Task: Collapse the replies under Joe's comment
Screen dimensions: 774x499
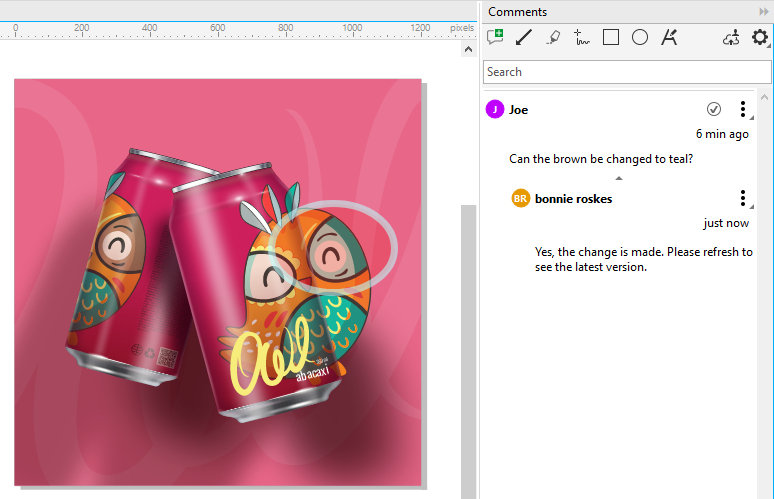Action: coord(619,178)
